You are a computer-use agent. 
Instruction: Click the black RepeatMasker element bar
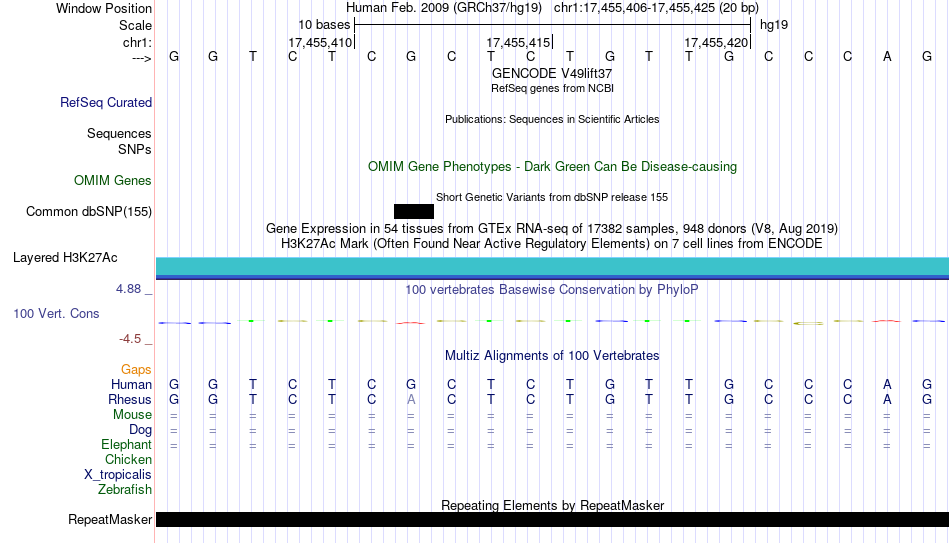pyautogui.click(x=553, y=519)
